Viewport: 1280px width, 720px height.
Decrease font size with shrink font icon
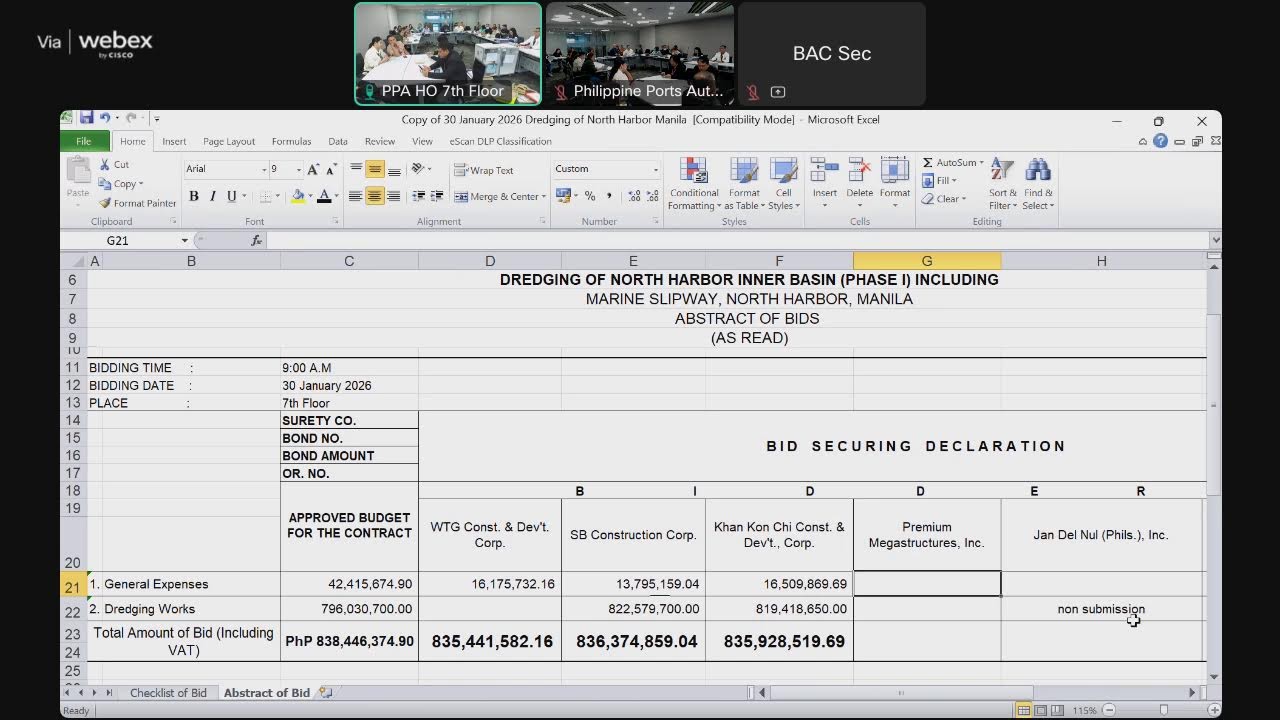coord(330,169)
